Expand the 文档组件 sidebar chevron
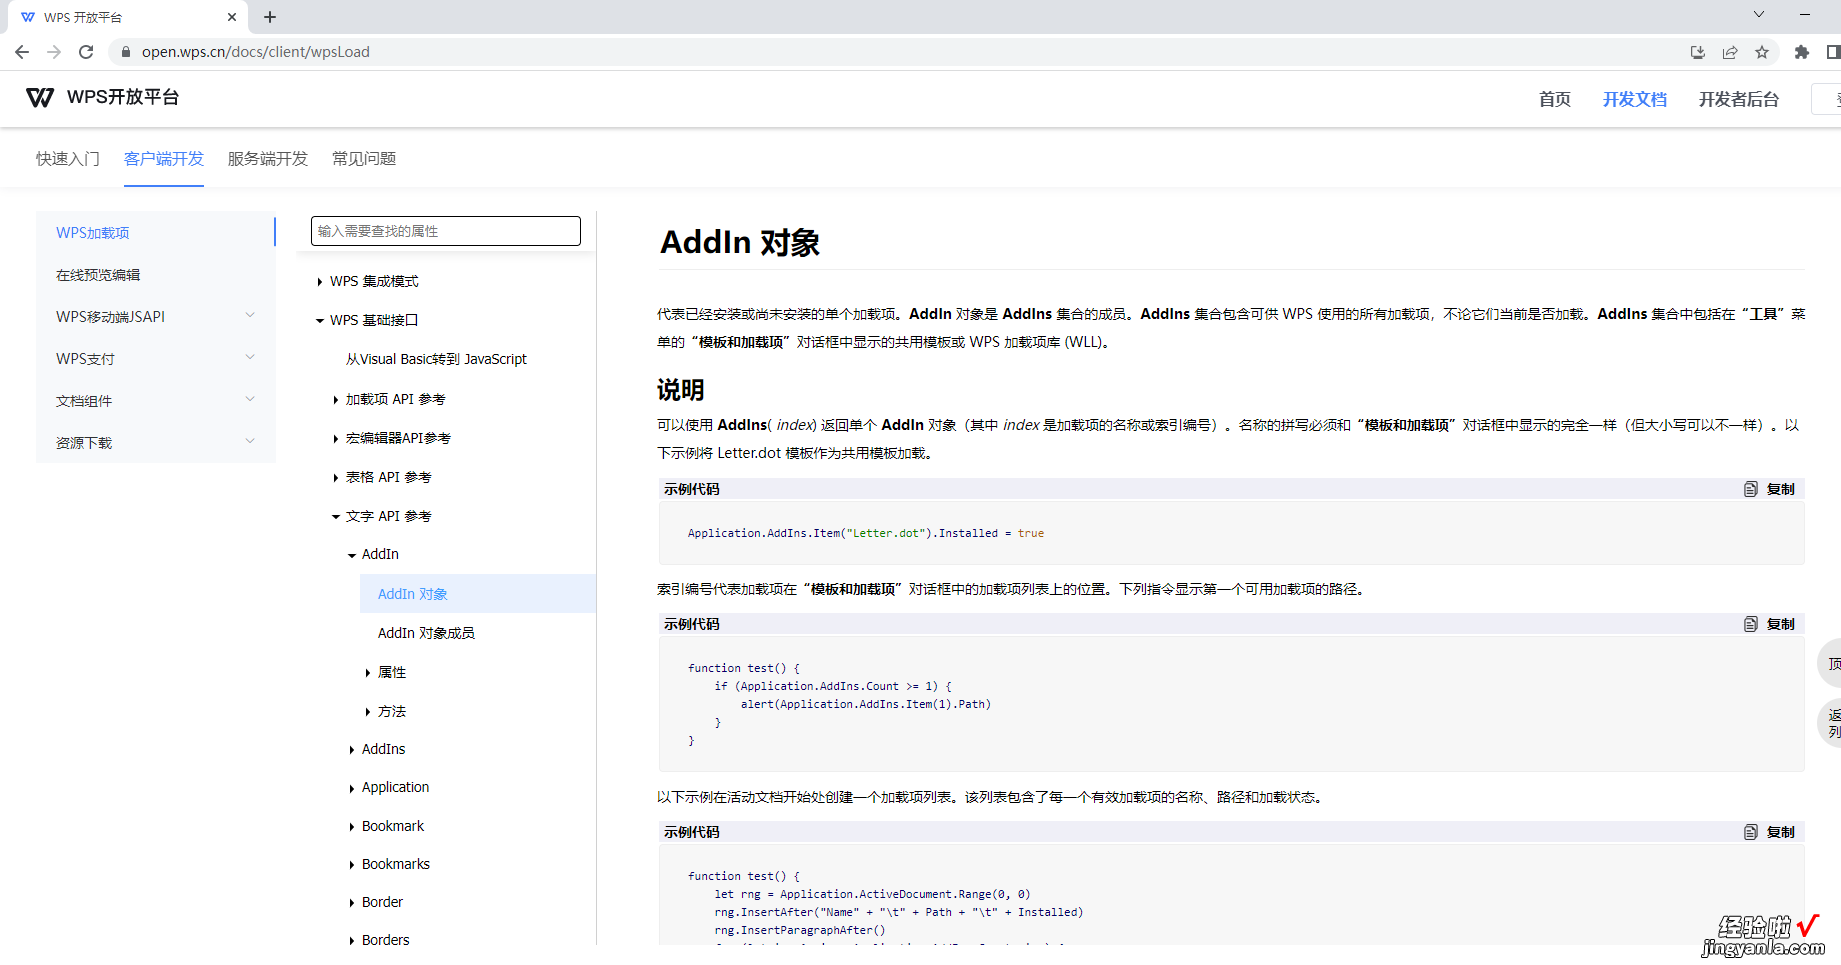Viewport: 1841px width, 965px height. tap(250, 399)
